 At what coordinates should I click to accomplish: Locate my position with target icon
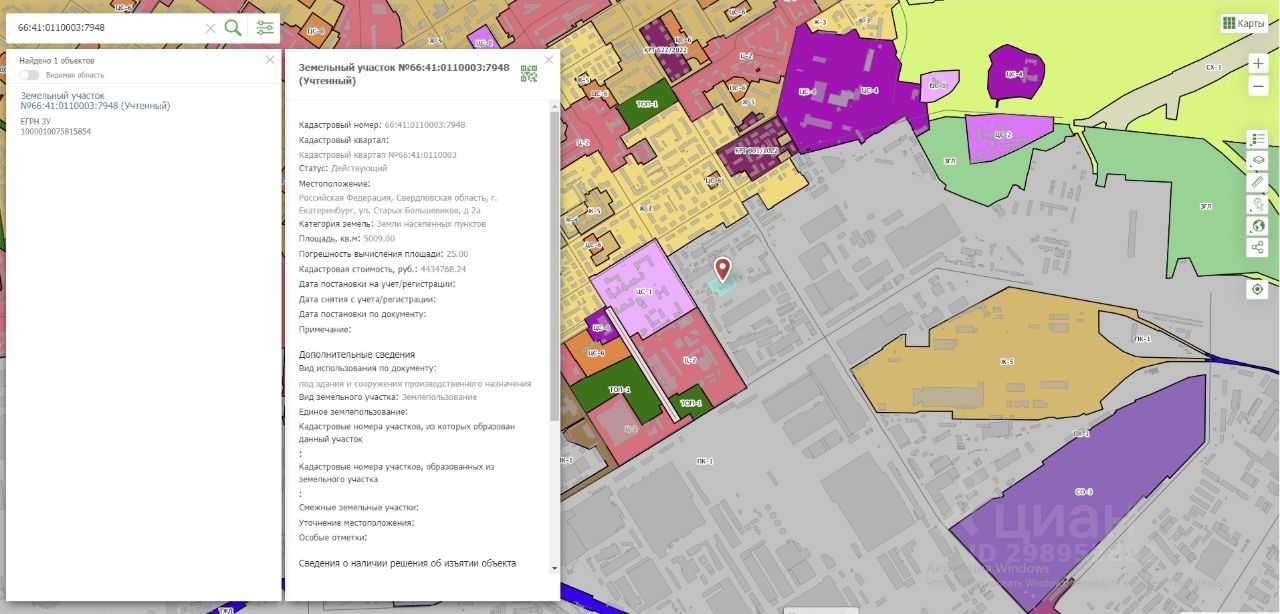pyautogui.click(x=1258, y=289)
